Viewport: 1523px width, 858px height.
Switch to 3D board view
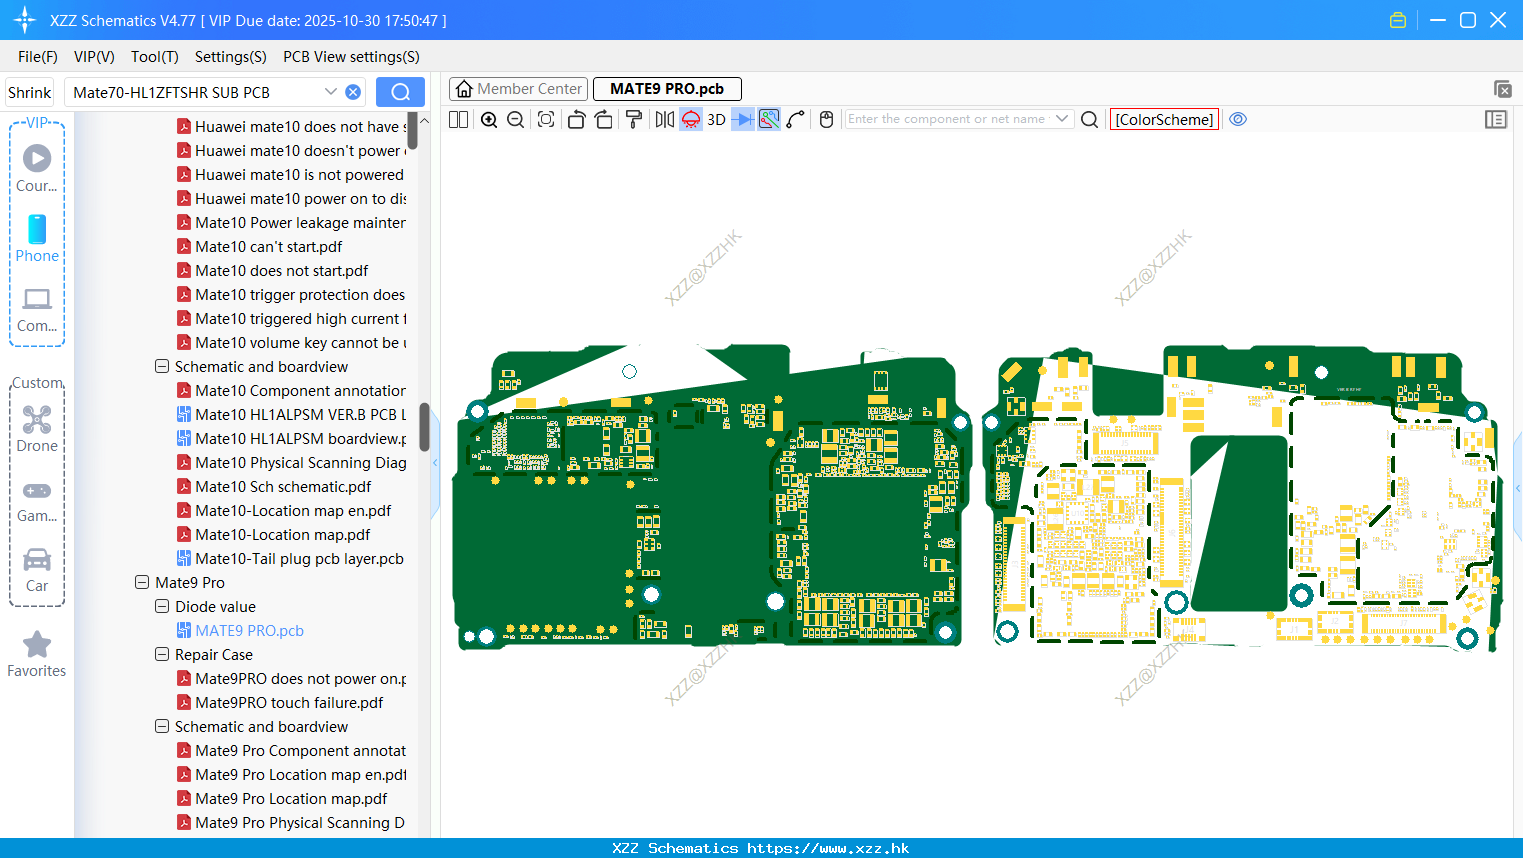coord(716,119)
